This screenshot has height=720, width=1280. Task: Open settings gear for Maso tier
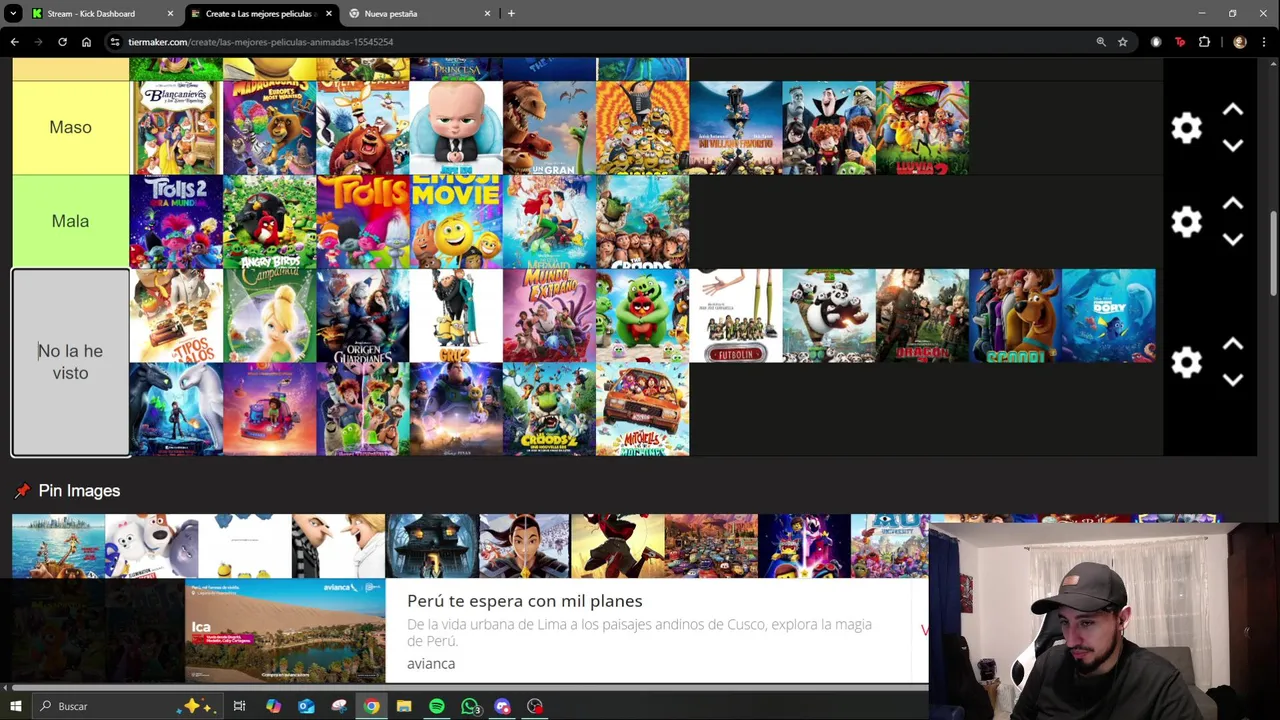pos(1186,128)
